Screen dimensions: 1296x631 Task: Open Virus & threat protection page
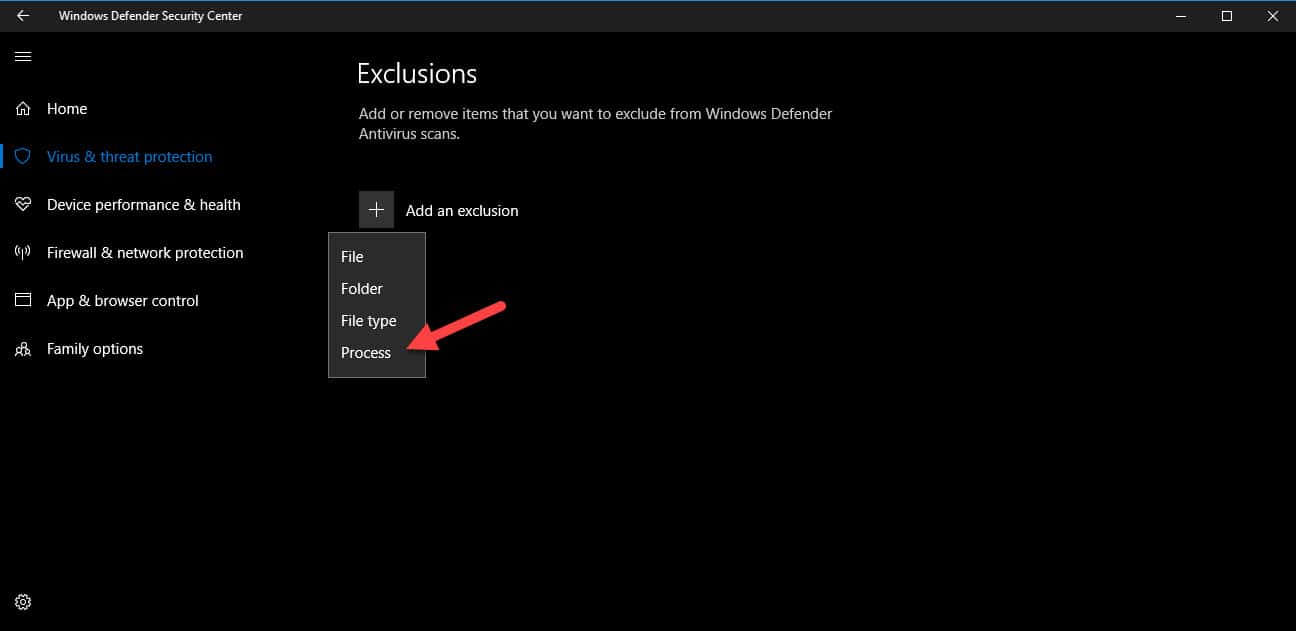pos(129,157)
